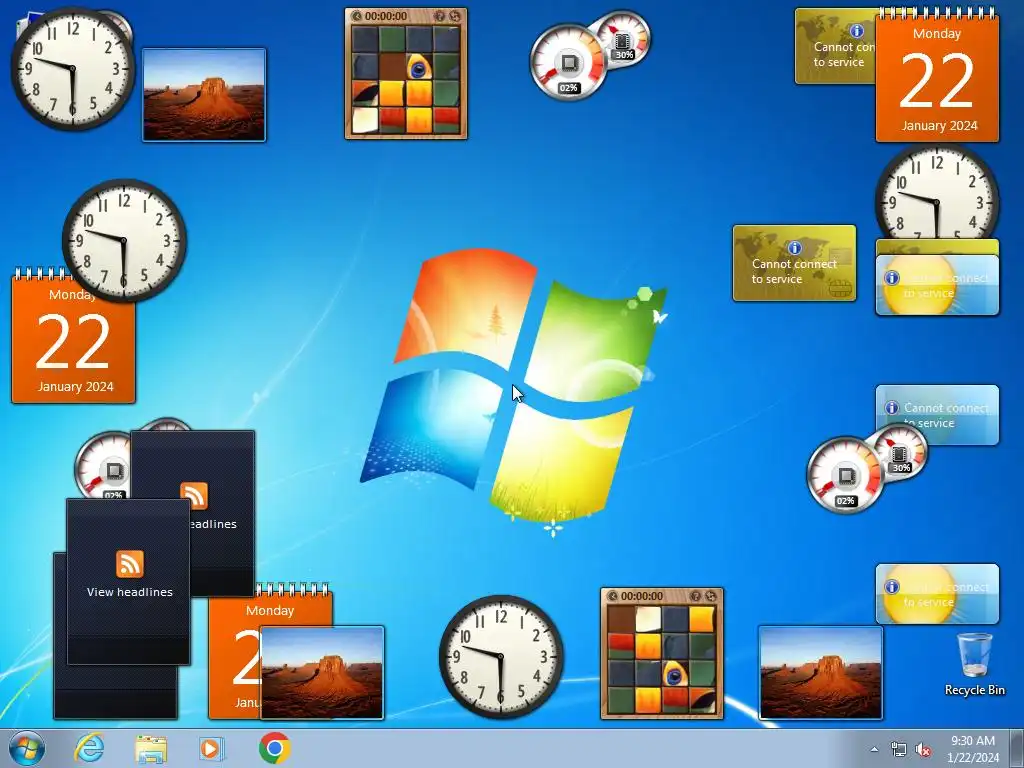Slide the white tile in the lower puzzle's top row
Image resolution: width=1024 pixels, height=768 pixels.
coord(648,620)
